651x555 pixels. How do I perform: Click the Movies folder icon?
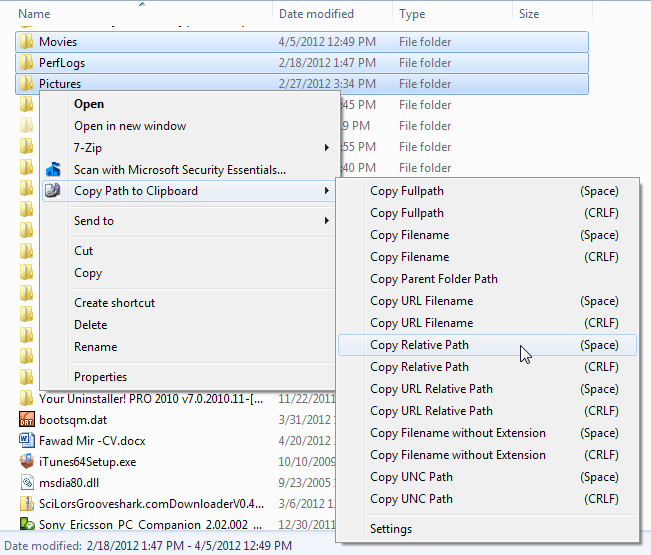point(26,42)
